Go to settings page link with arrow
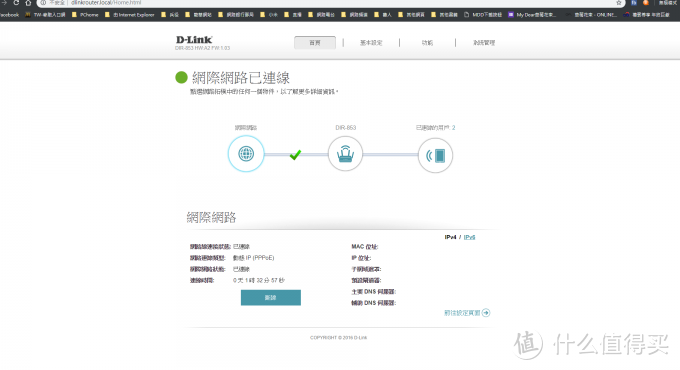680x370 pixels. tap(467, 313)
